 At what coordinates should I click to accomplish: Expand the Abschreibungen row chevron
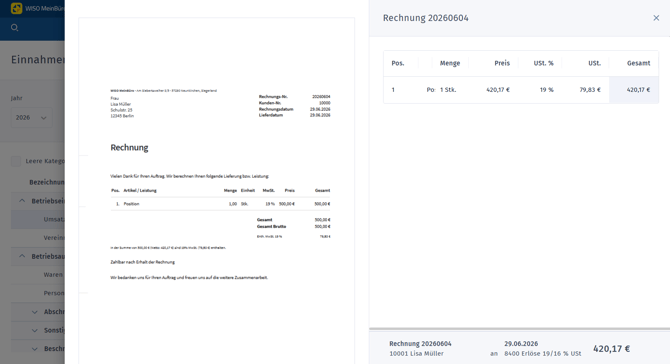(35, 312)
